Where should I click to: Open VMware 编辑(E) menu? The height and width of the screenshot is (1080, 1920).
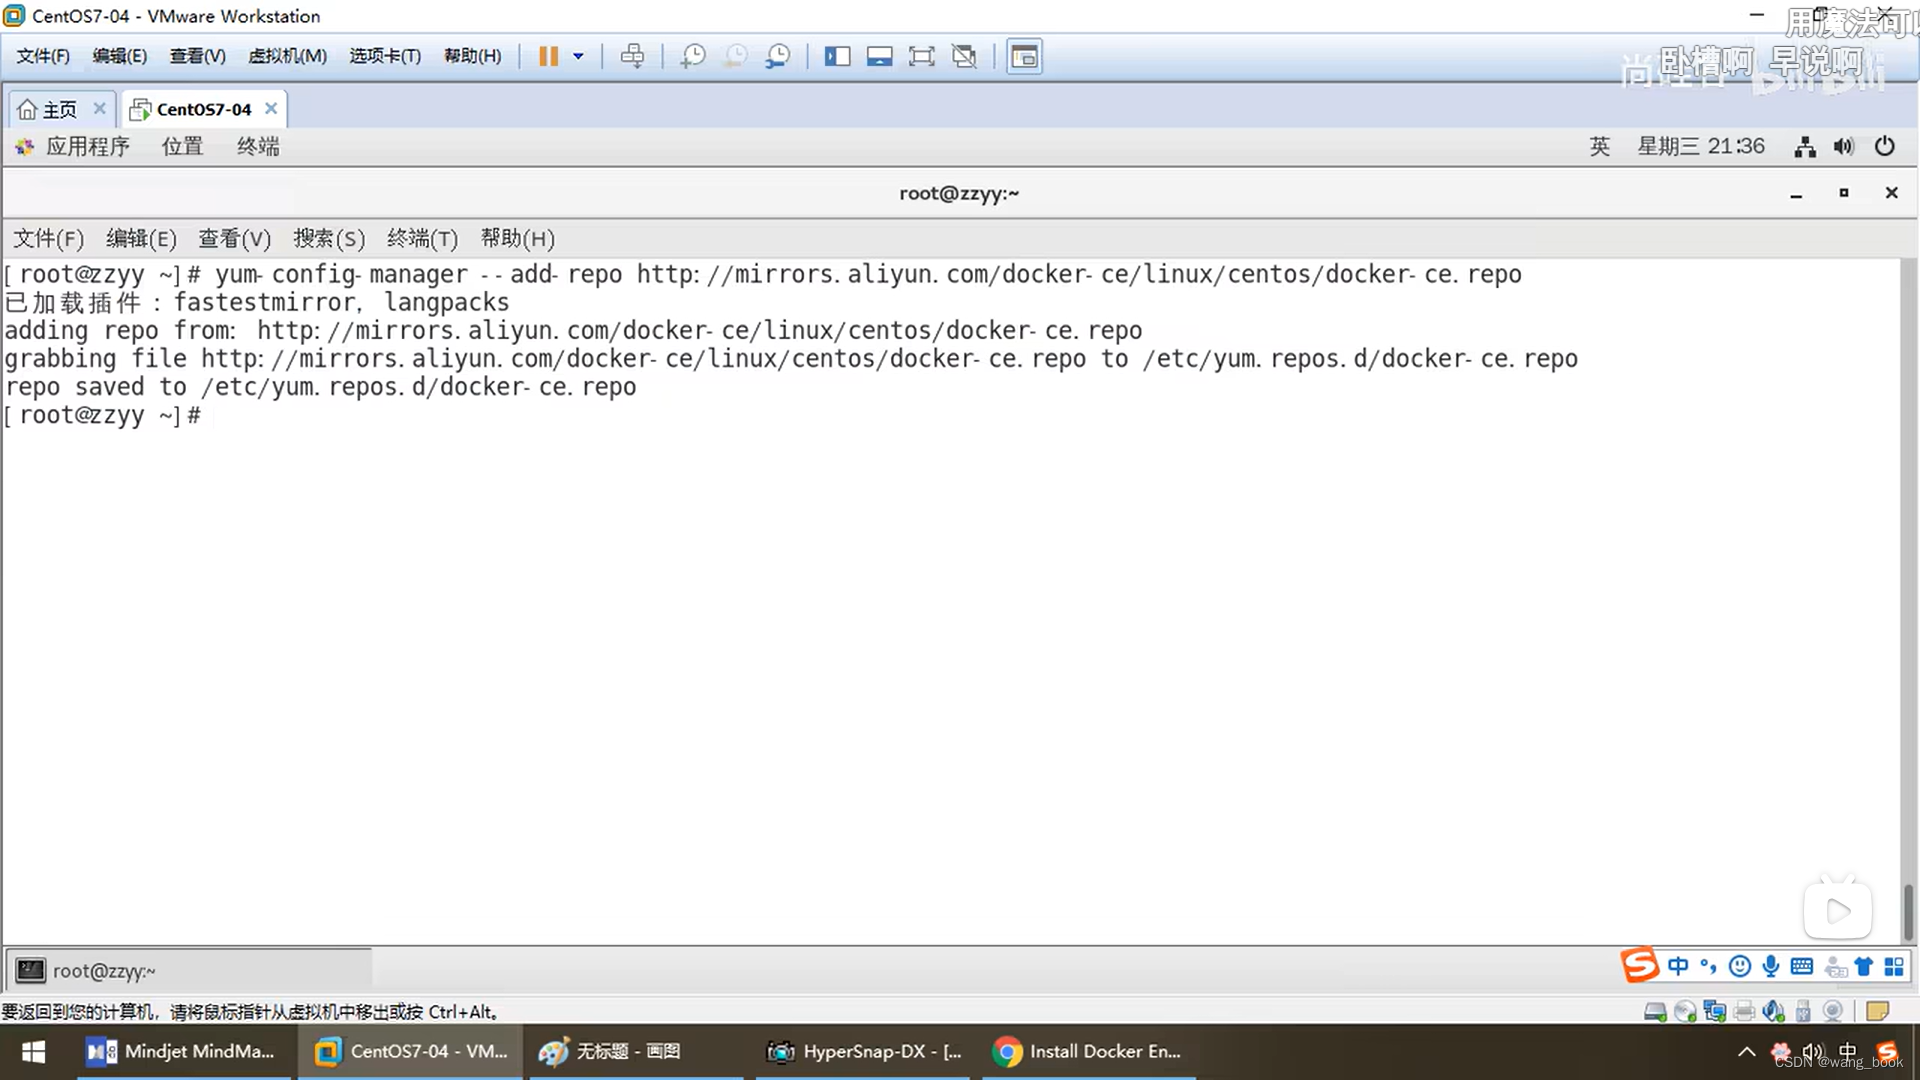pos(120,56)
